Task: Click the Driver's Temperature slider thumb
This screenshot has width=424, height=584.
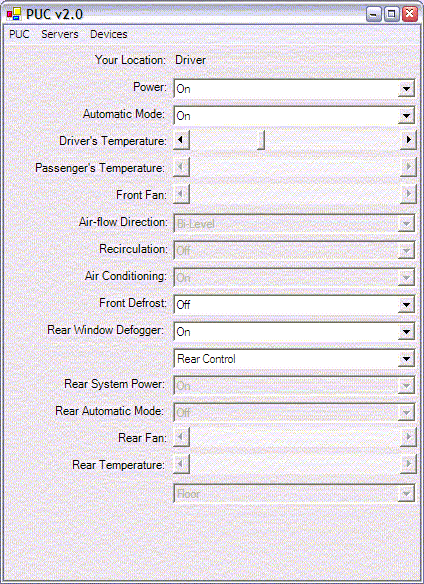Action: pyautogui.click(x=261, y=140)
